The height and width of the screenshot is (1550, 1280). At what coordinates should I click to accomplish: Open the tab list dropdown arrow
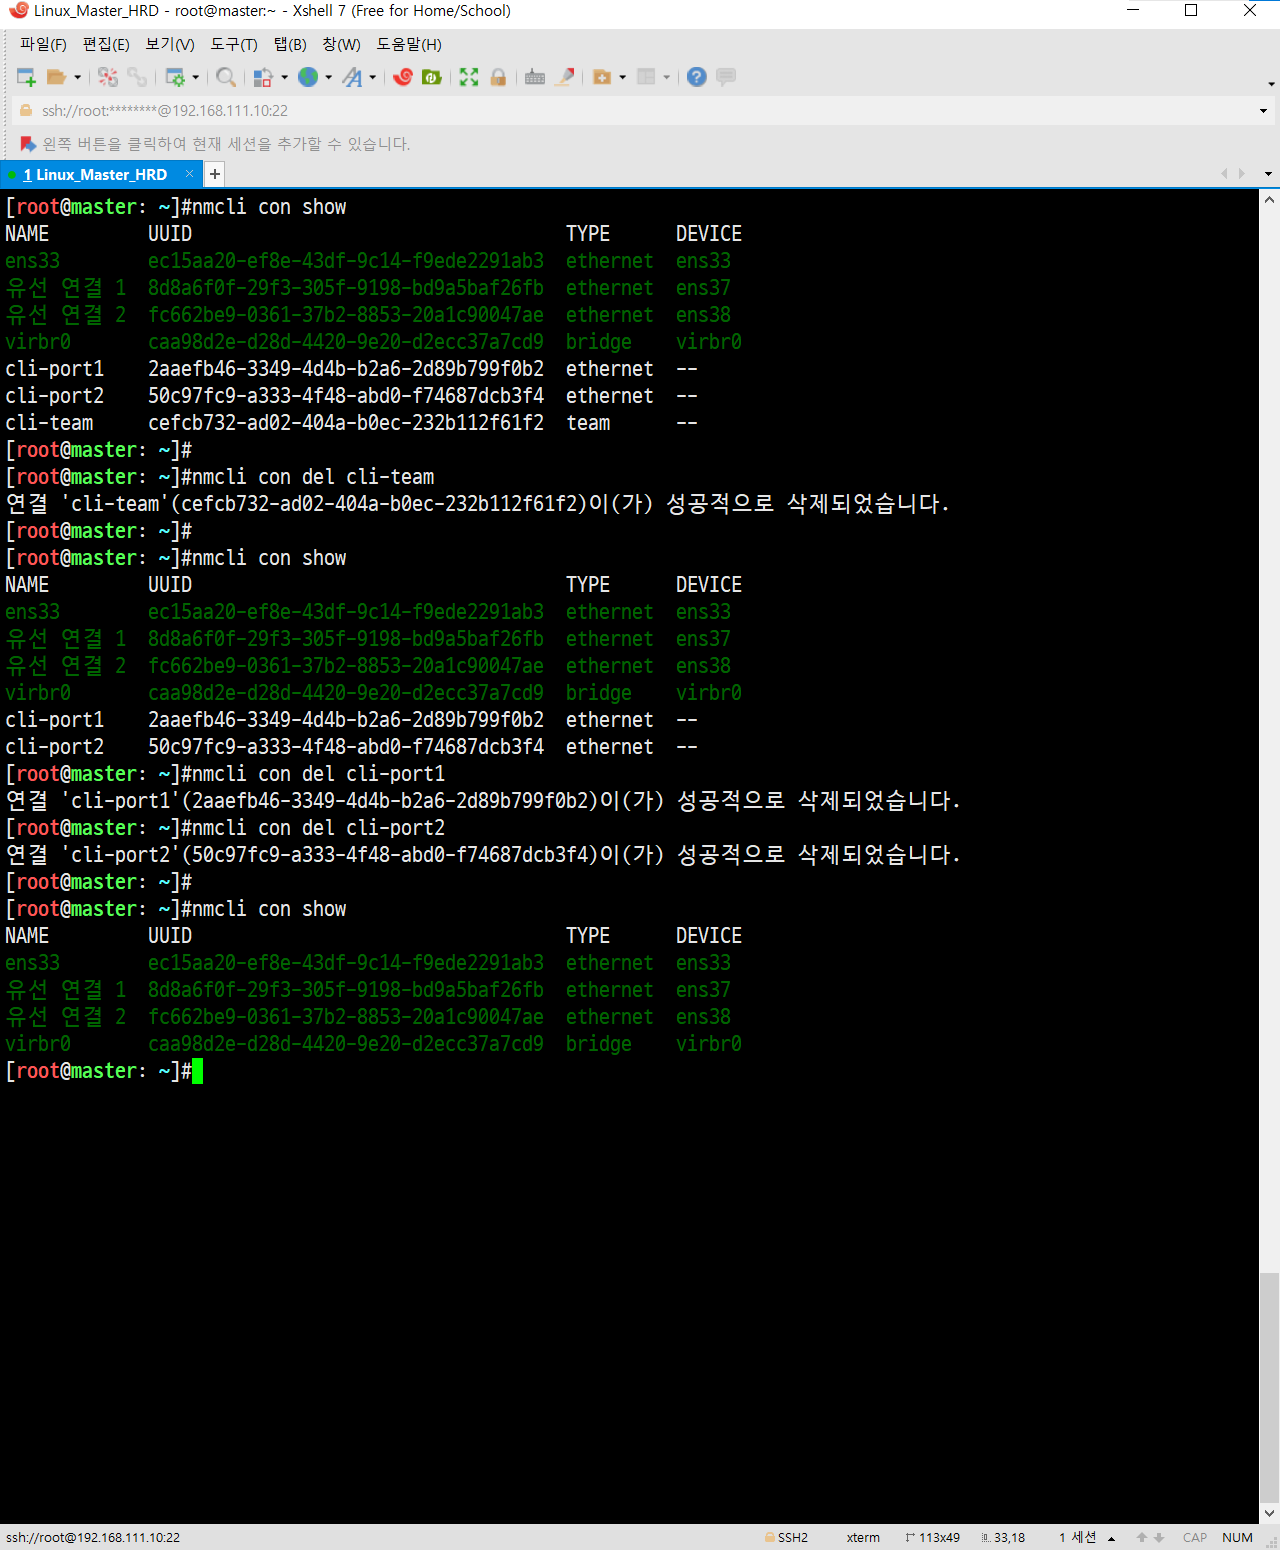(x=1268, y=174)
